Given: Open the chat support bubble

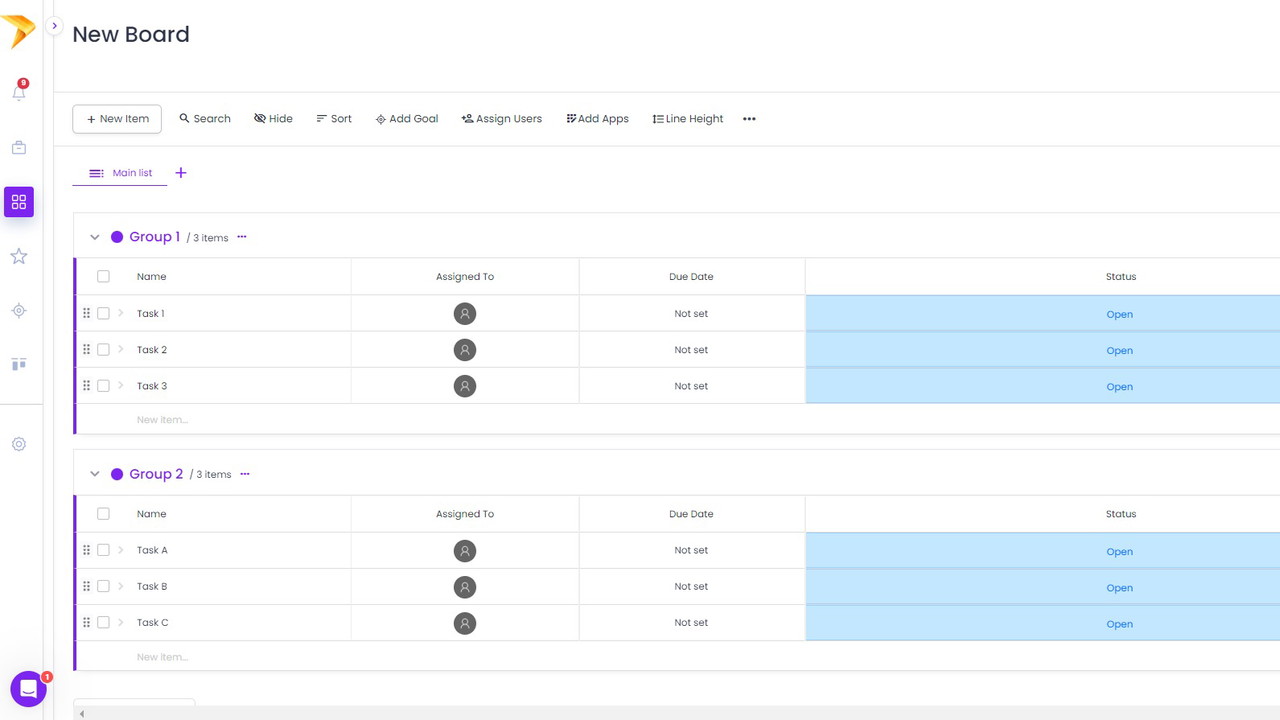Looking at the screenshot, I should pyautogui.click(x=28, y=689).
